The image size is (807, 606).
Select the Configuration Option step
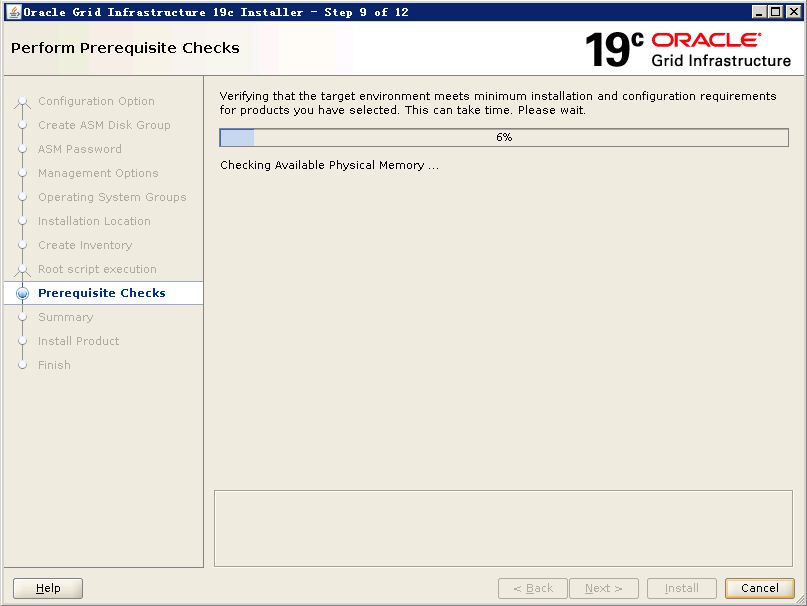coord(96,101)
